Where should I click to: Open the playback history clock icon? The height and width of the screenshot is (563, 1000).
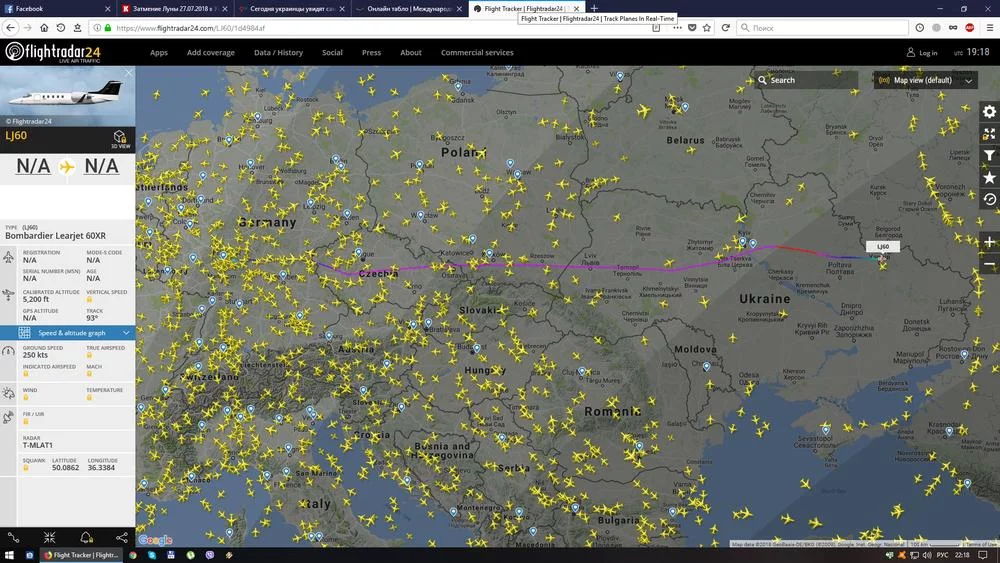(989, 199)
